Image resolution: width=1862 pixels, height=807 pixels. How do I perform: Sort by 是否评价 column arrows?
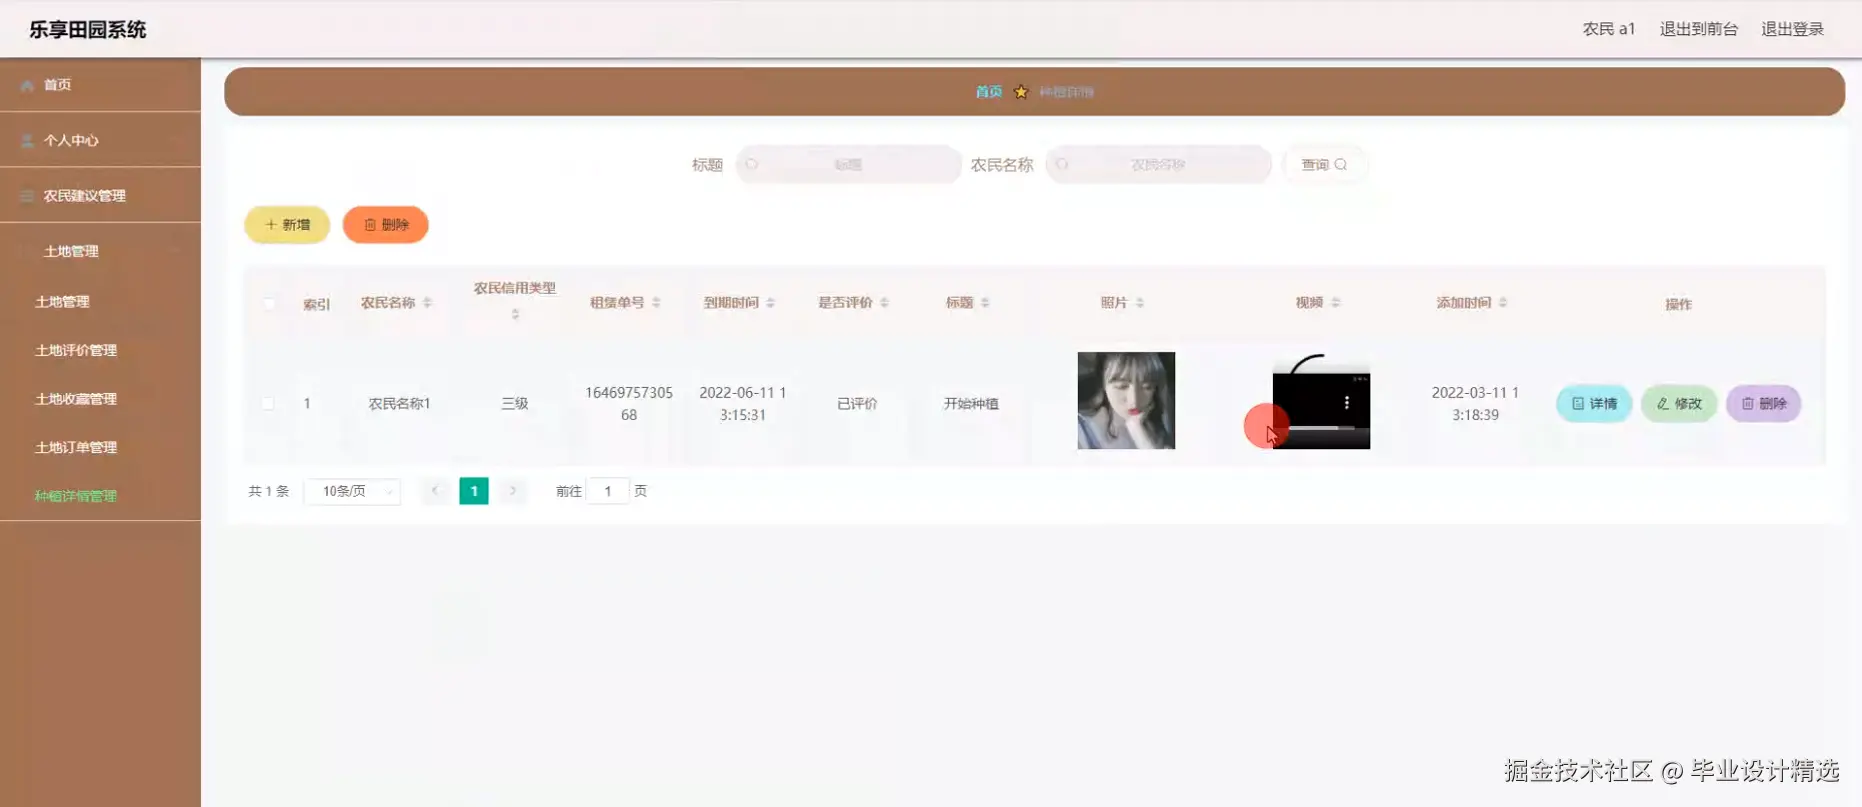point(884,303)
